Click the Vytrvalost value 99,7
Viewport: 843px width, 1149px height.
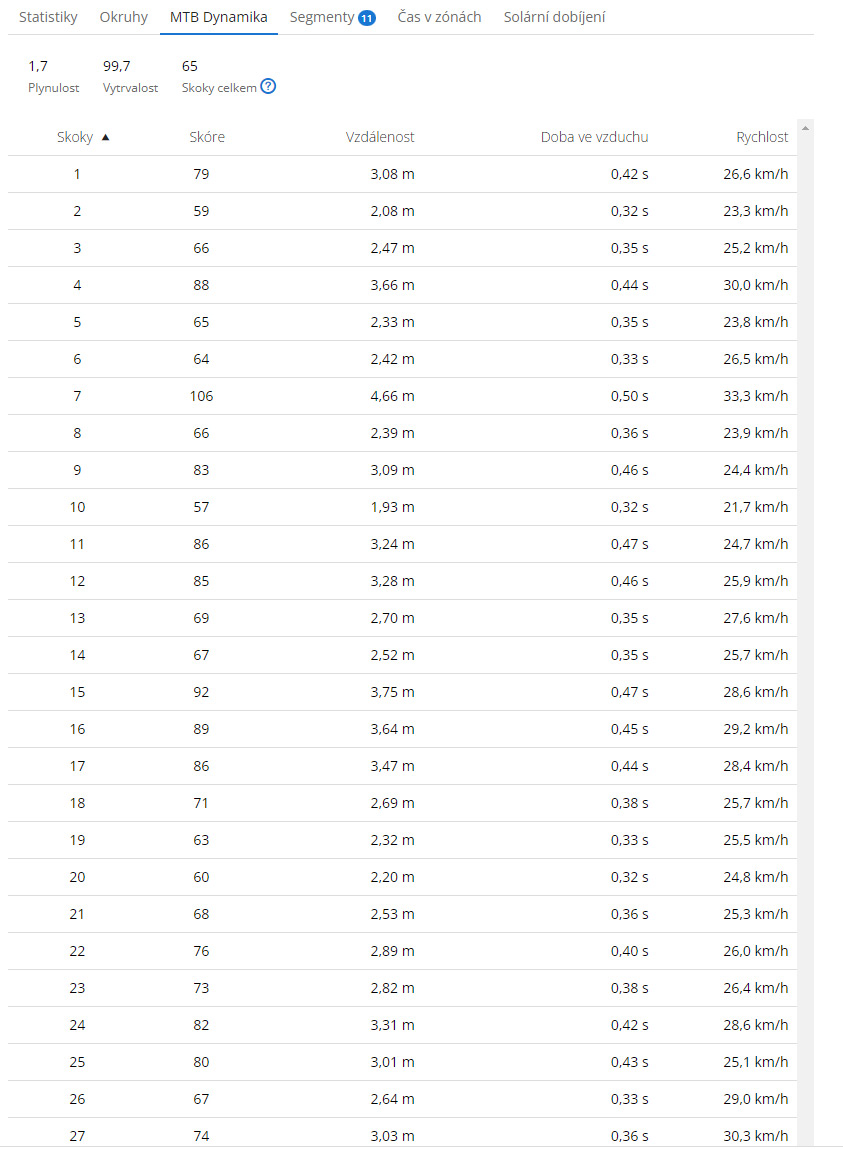pyautogui.click(x=117, y=66)
